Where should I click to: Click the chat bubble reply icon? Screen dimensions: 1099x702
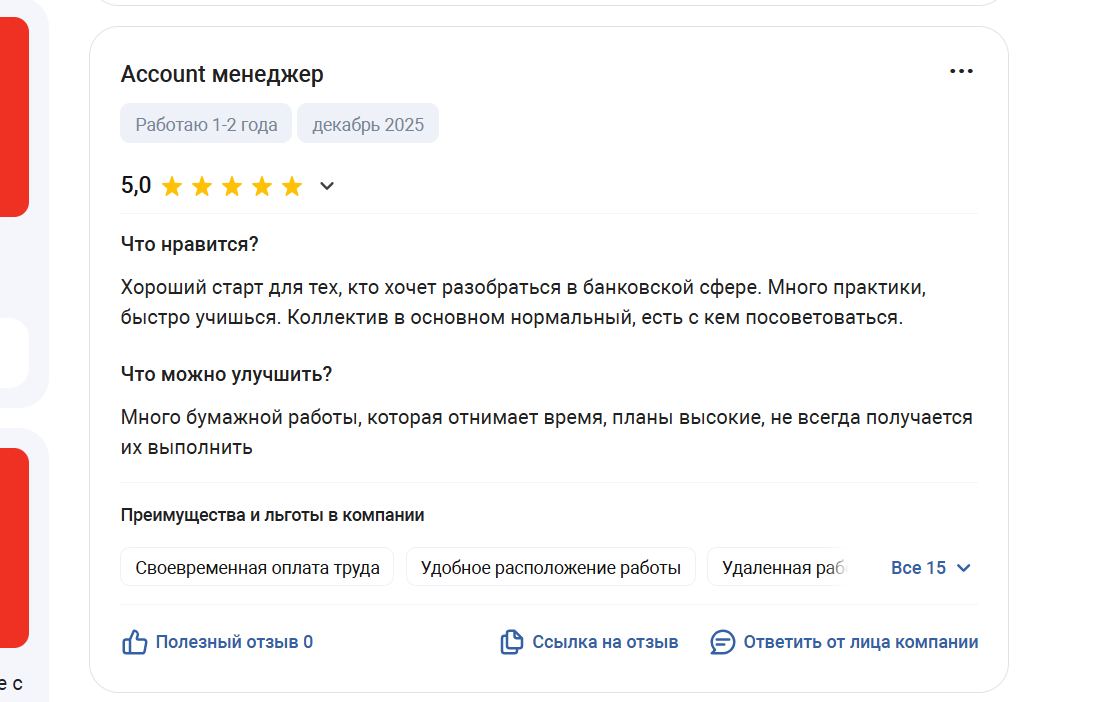click(722, 642)
